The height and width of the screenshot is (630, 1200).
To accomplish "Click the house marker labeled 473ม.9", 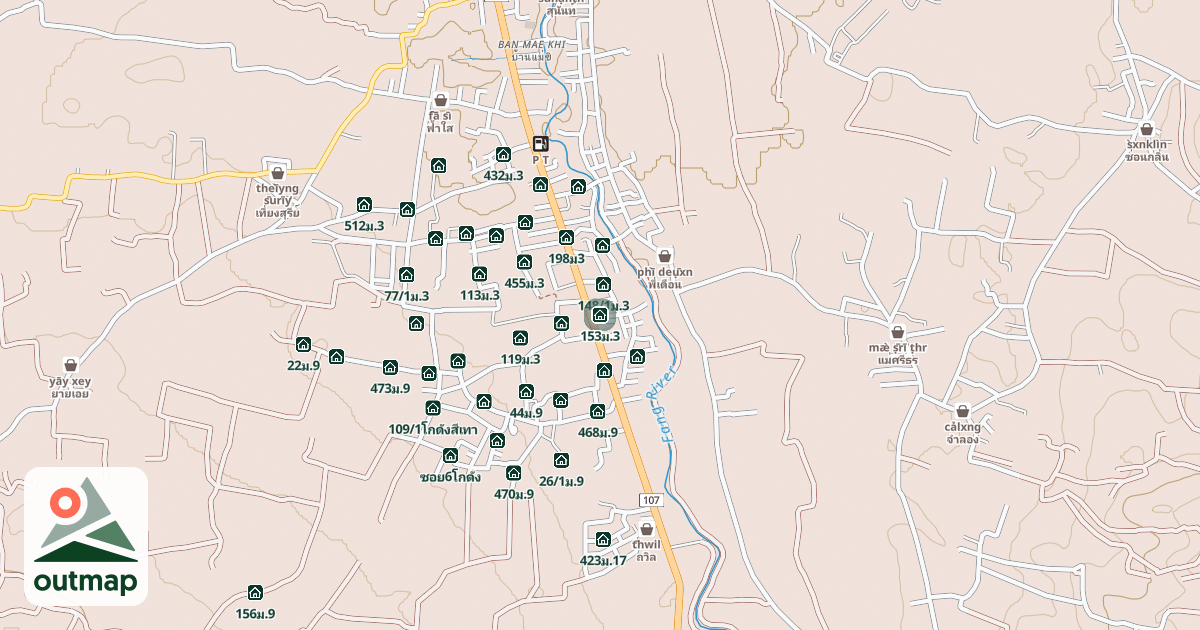I will pyautogui.click(x=390, y=367).
